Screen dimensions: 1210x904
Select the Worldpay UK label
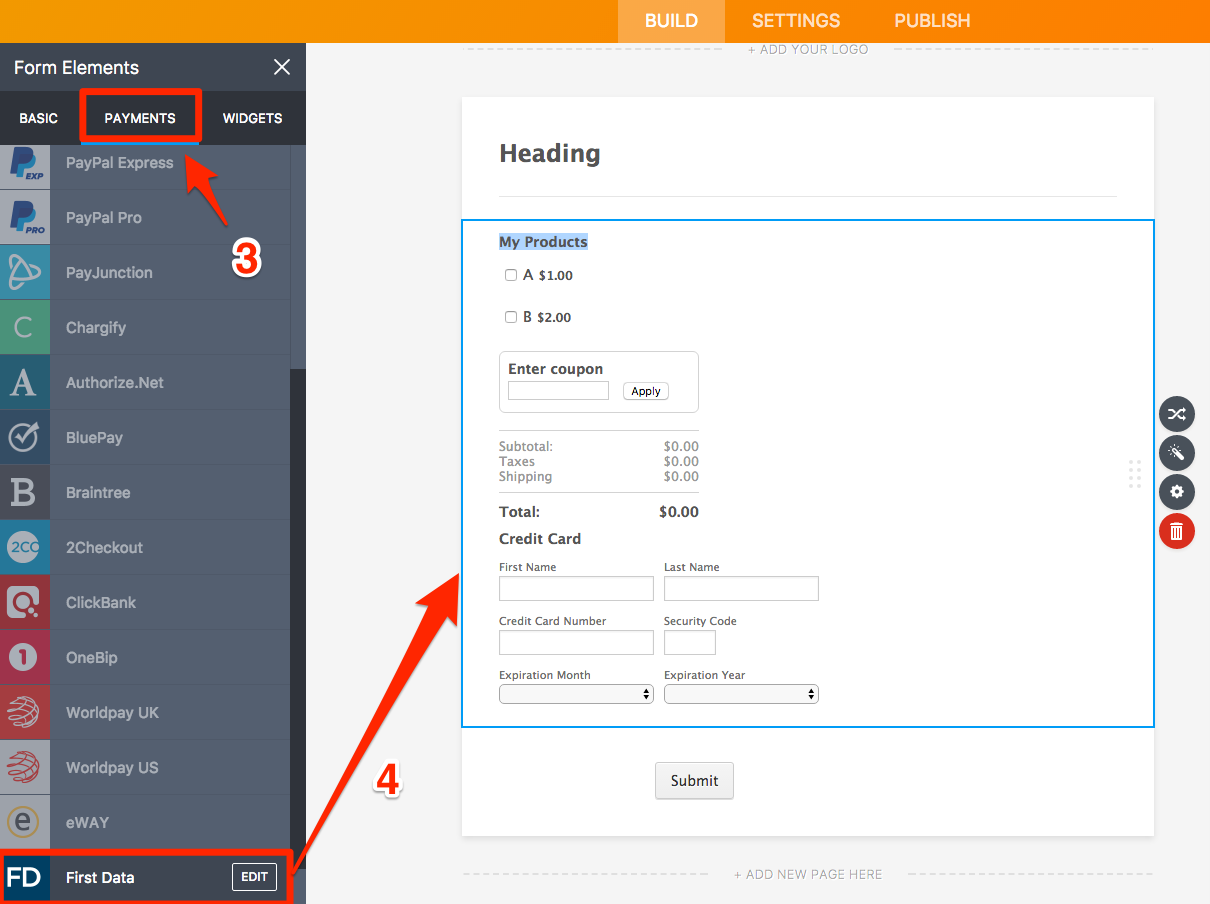112,712
